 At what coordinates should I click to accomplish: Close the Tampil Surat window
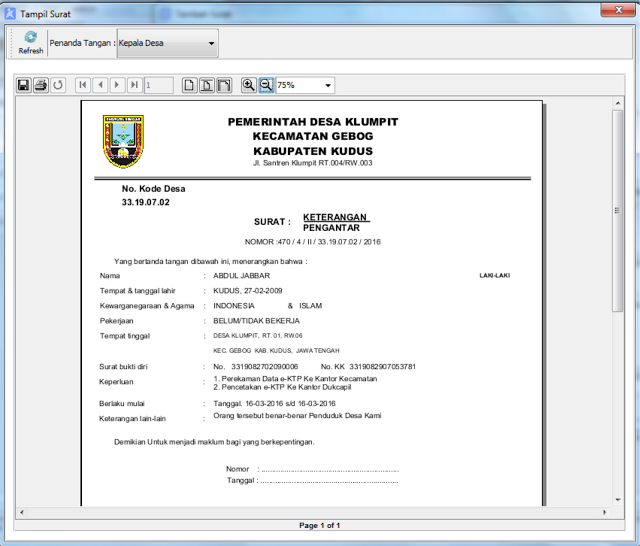[x=618, y=10]
